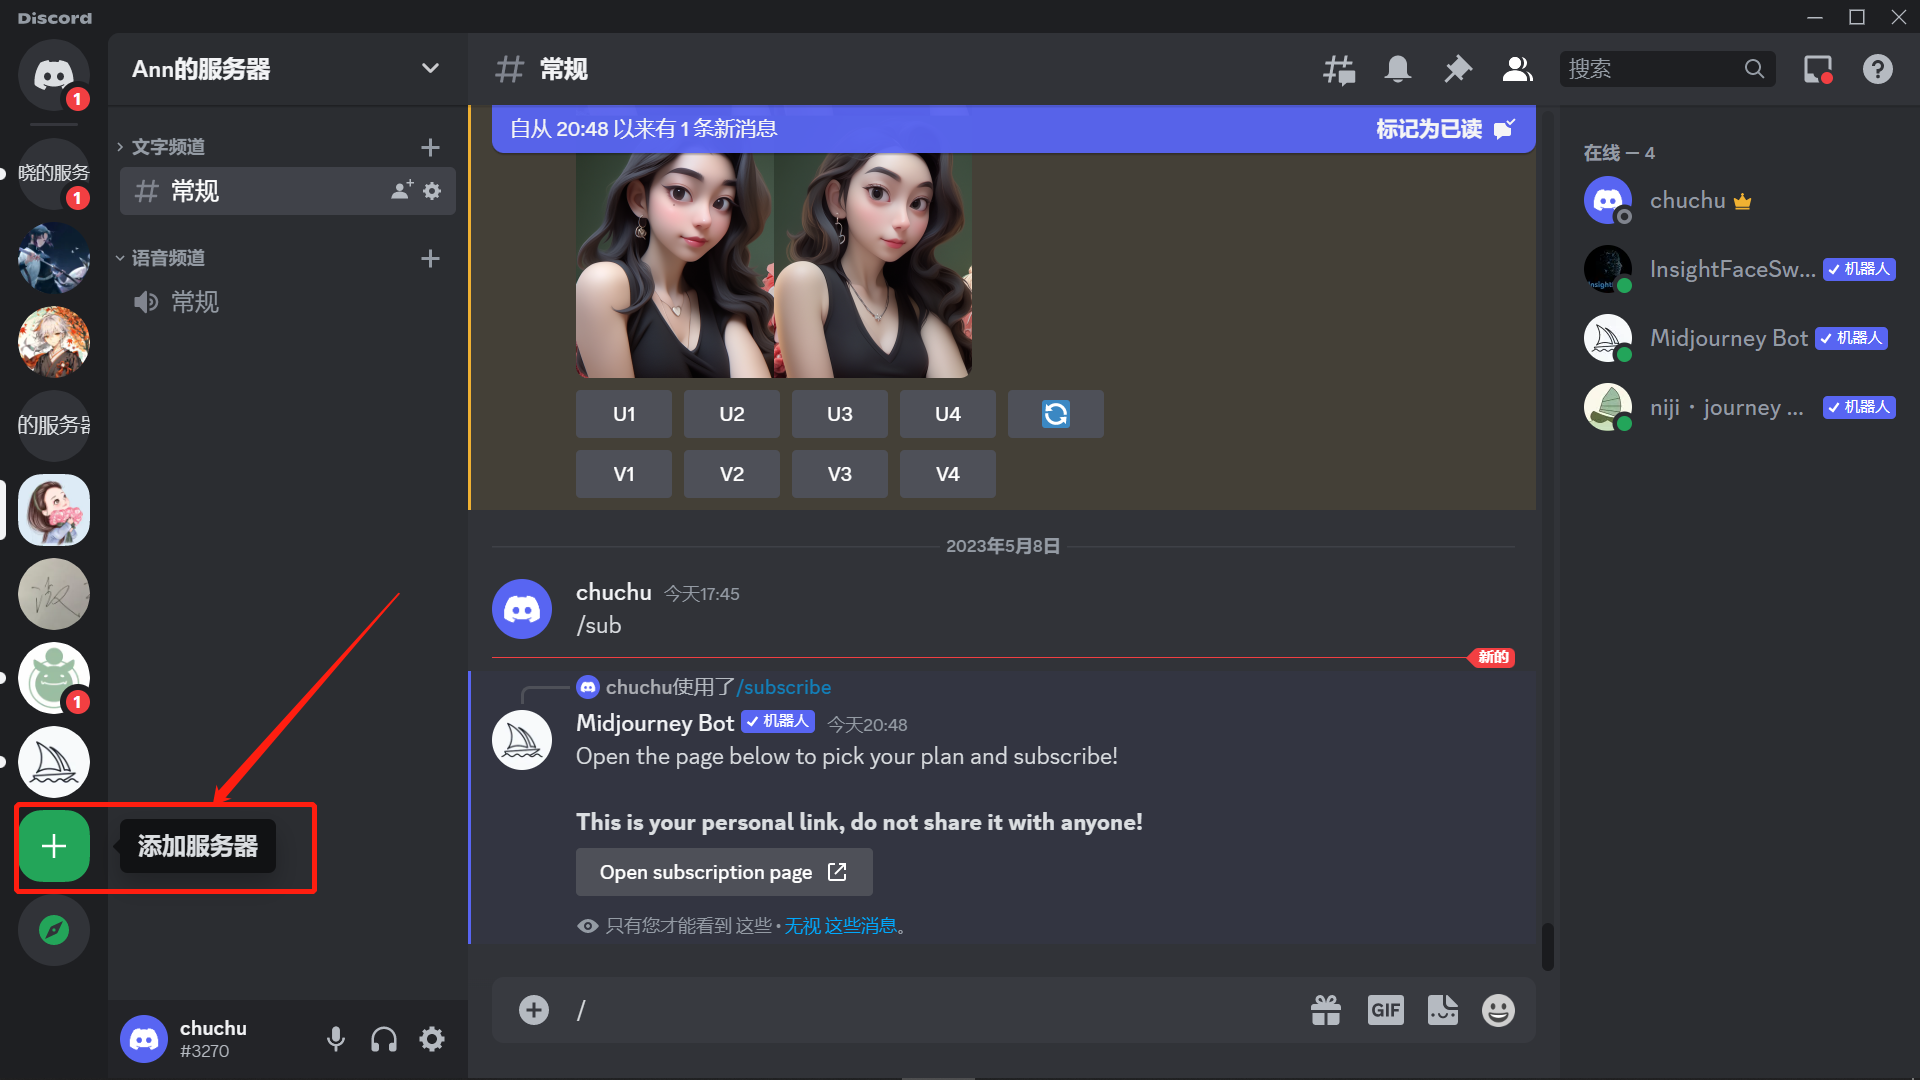Screen dimensions: 1920x1080
Task: Click the re-roll refresh button
Action: pyautogui.click(x=1055, y=414)
